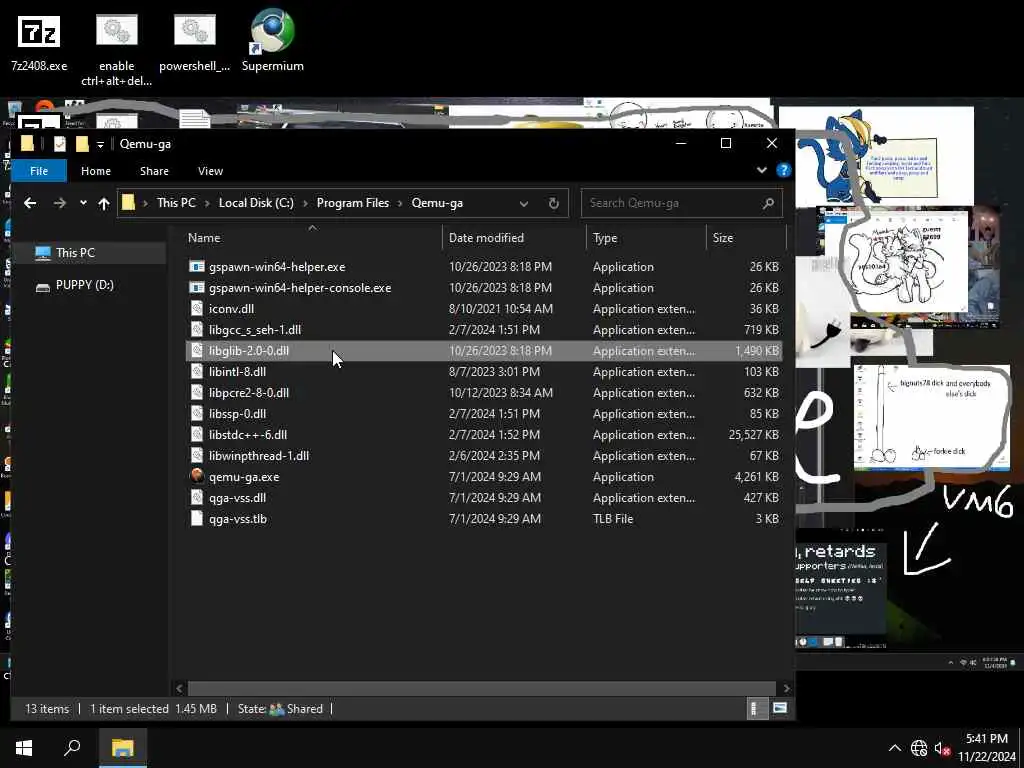Select the iconv.dll file
1024x768 pixels.
484,309
